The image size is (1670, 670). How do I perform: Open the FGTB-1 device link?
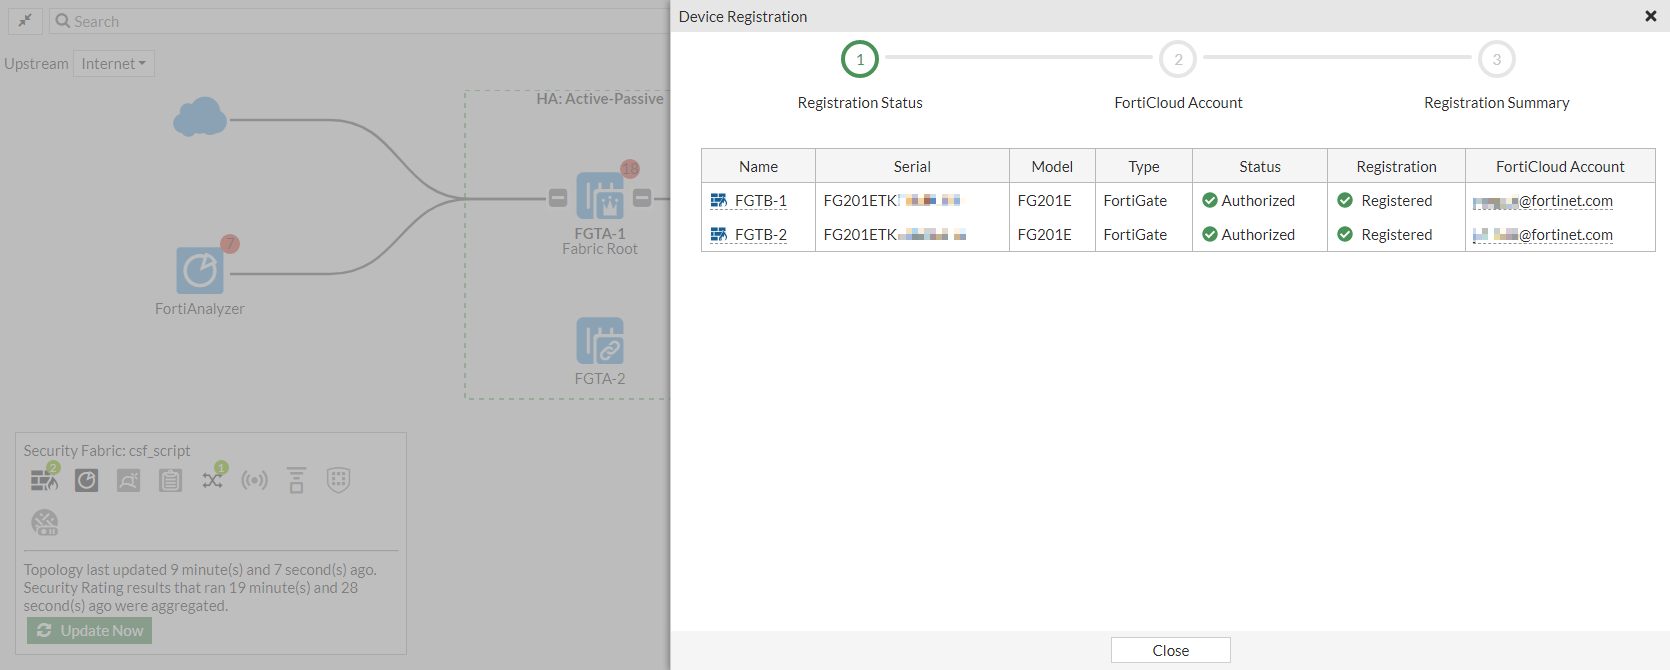[x=760, y=201]
